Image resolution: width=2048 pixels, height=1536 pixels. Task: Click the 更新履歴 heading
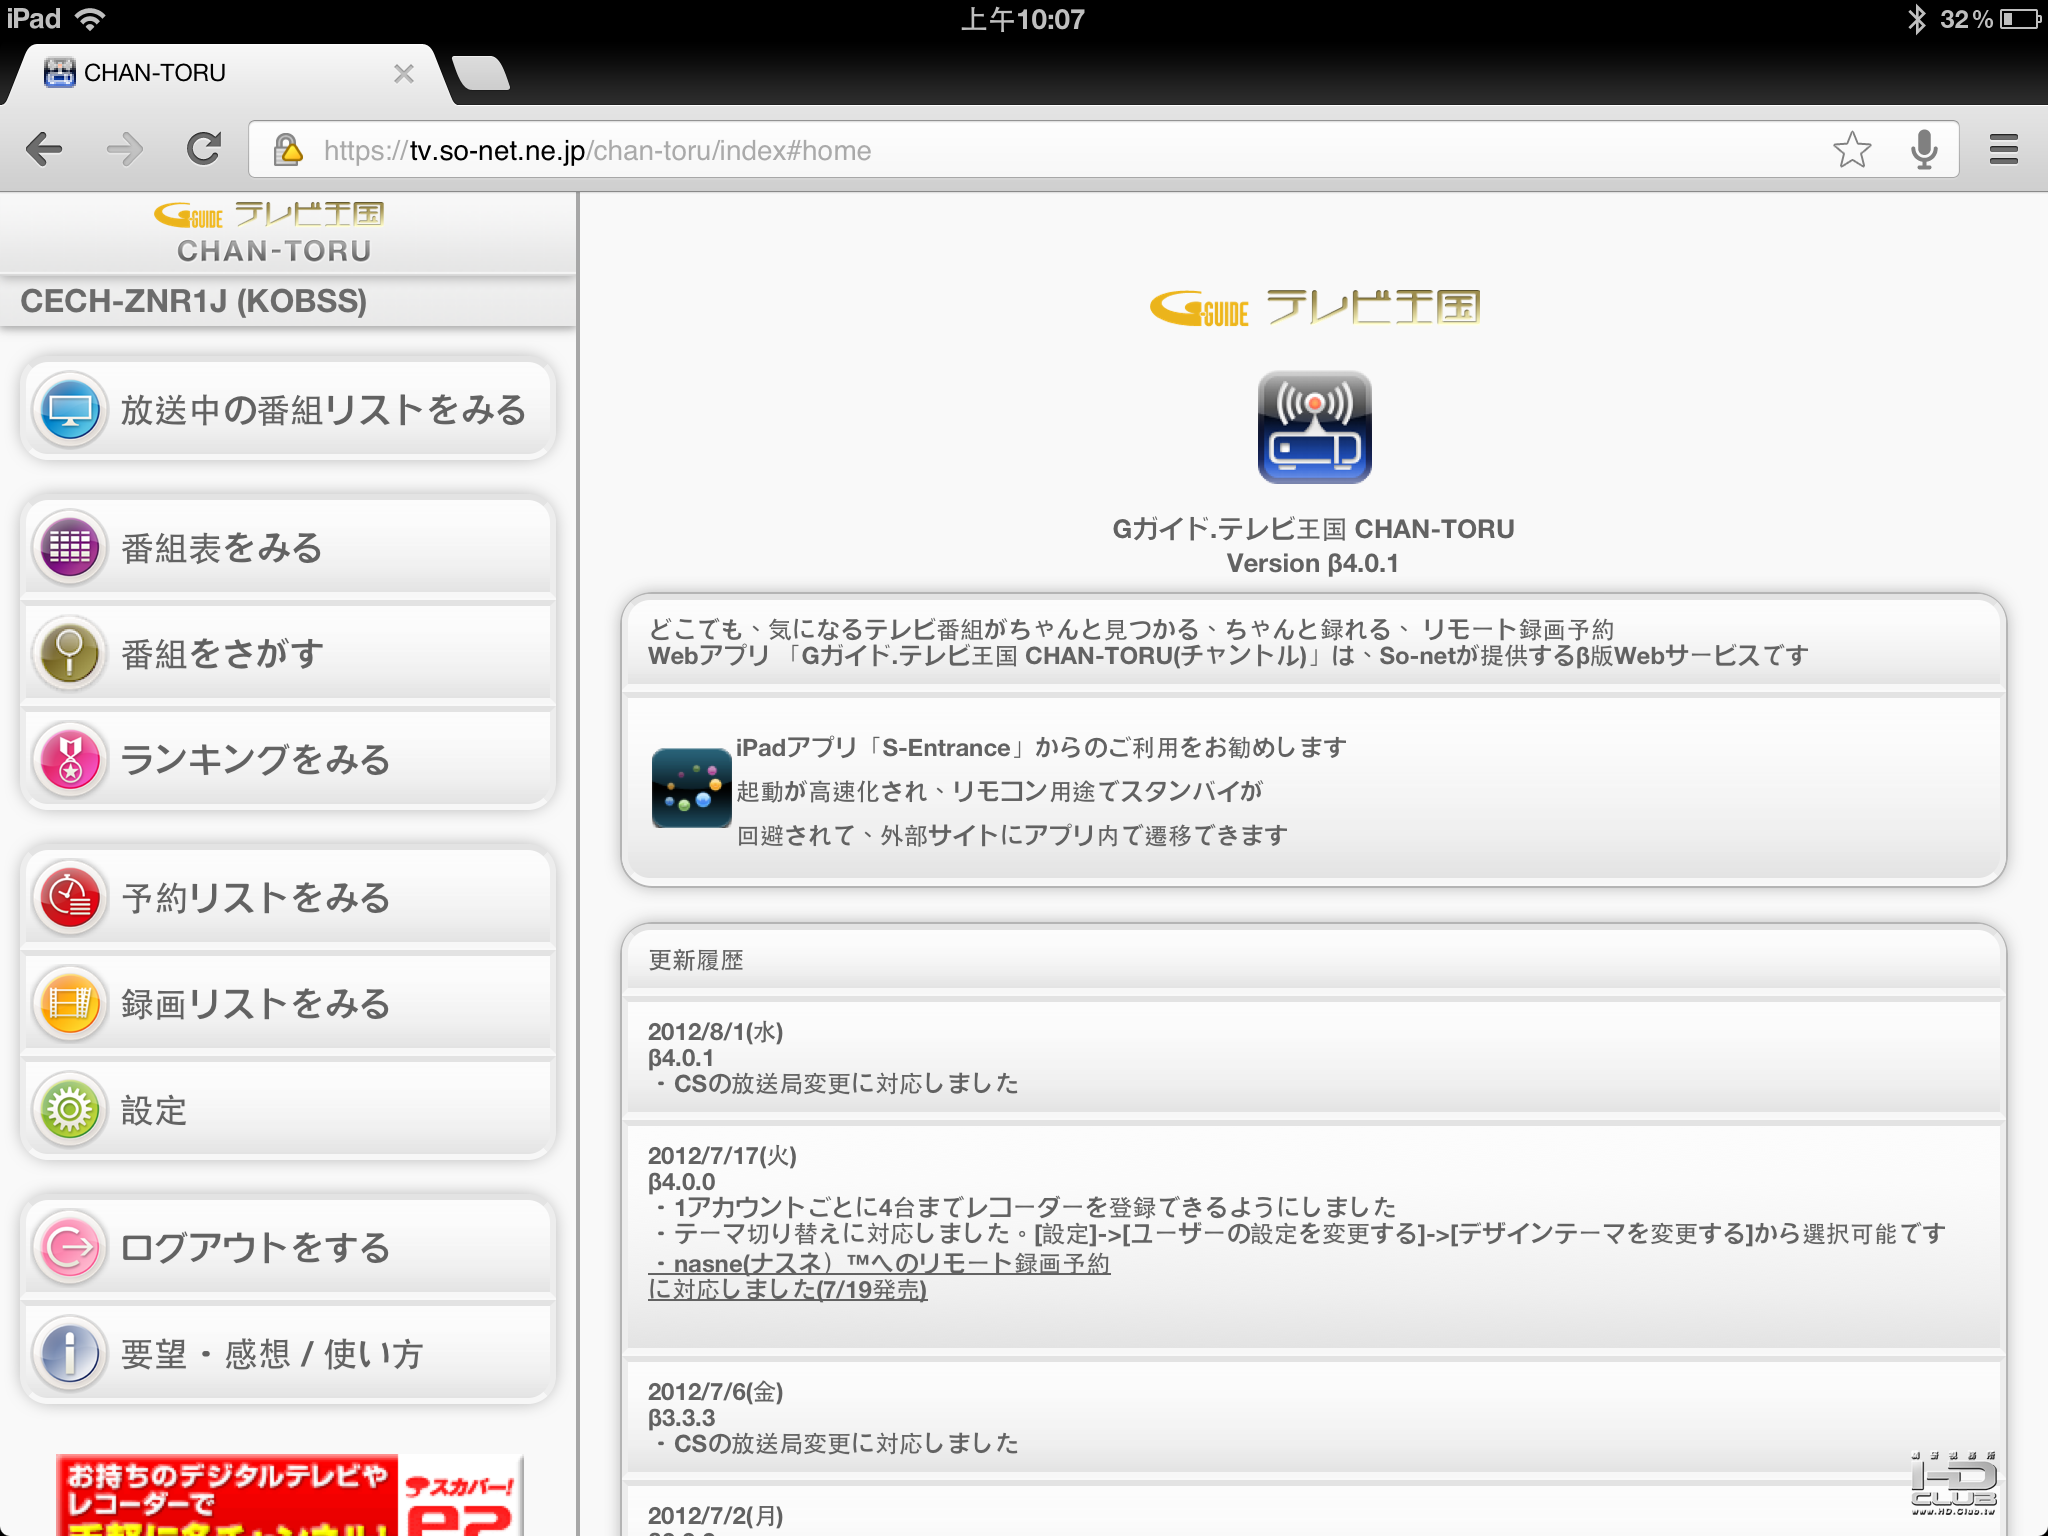[696, 960]
